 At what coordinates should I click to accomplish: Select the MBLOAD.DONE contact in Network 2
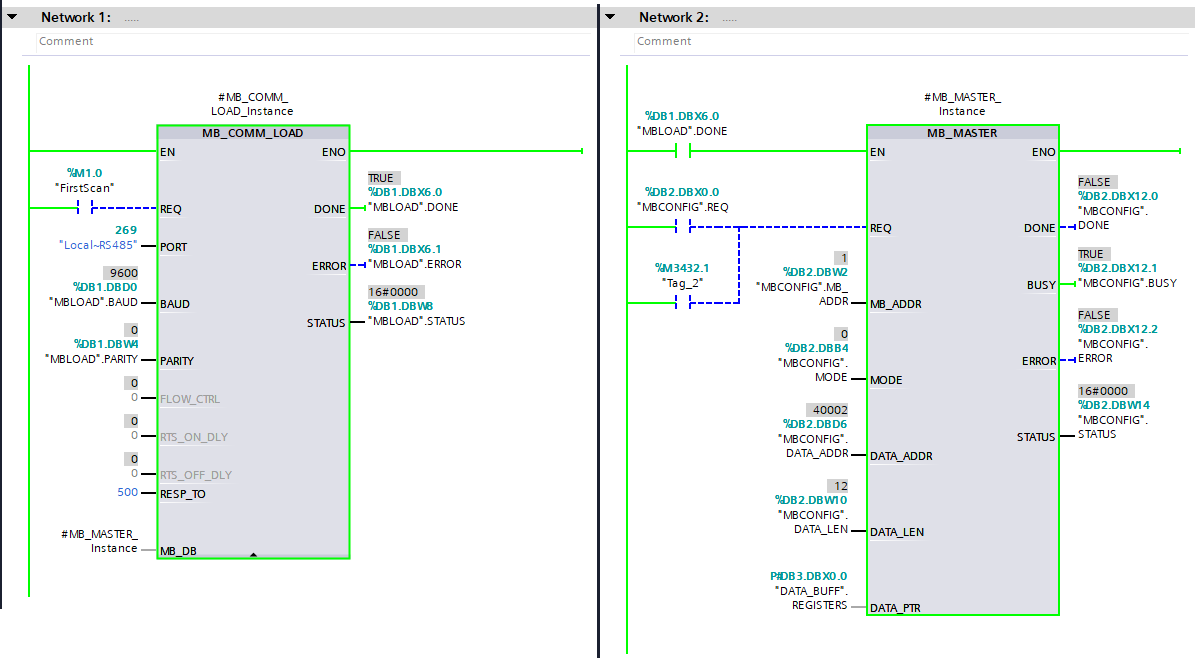point(683,152)
